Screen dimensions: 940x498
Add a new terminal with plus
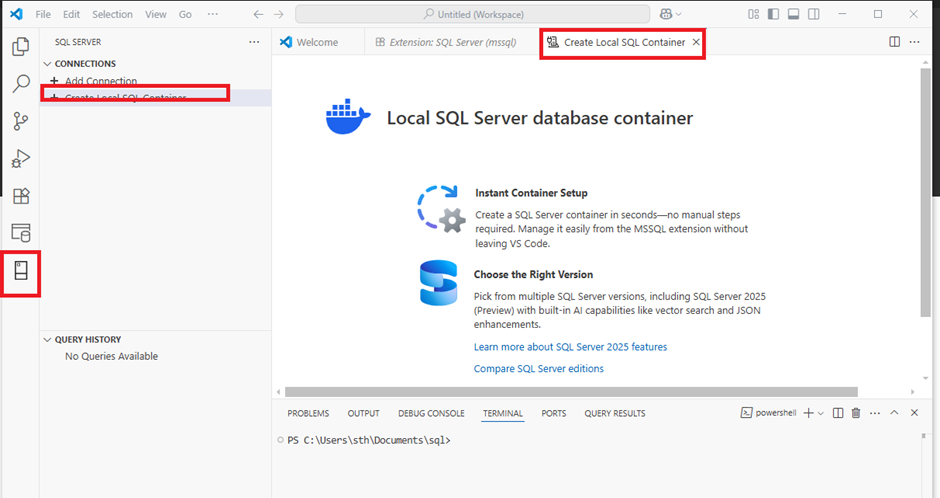pos(808,413)
